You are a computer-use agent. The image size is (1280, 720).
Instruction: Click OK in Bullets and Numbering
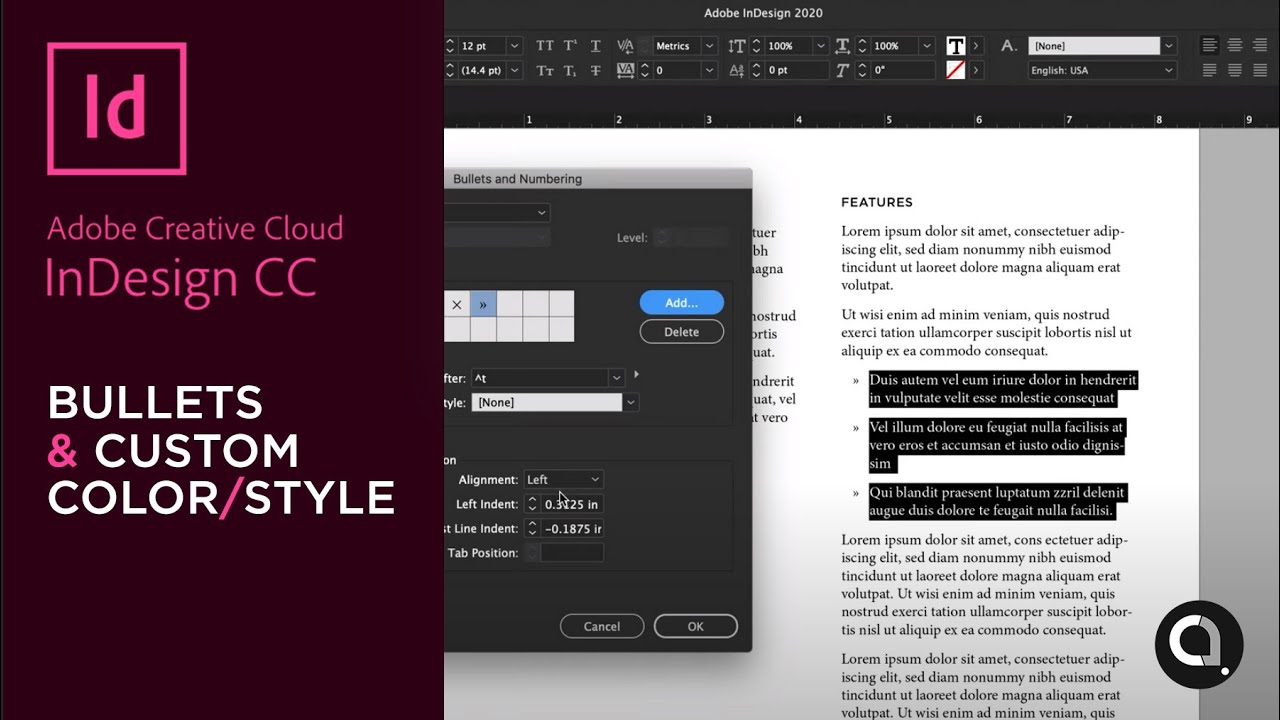pyautogui.click(x=696, y=626)
